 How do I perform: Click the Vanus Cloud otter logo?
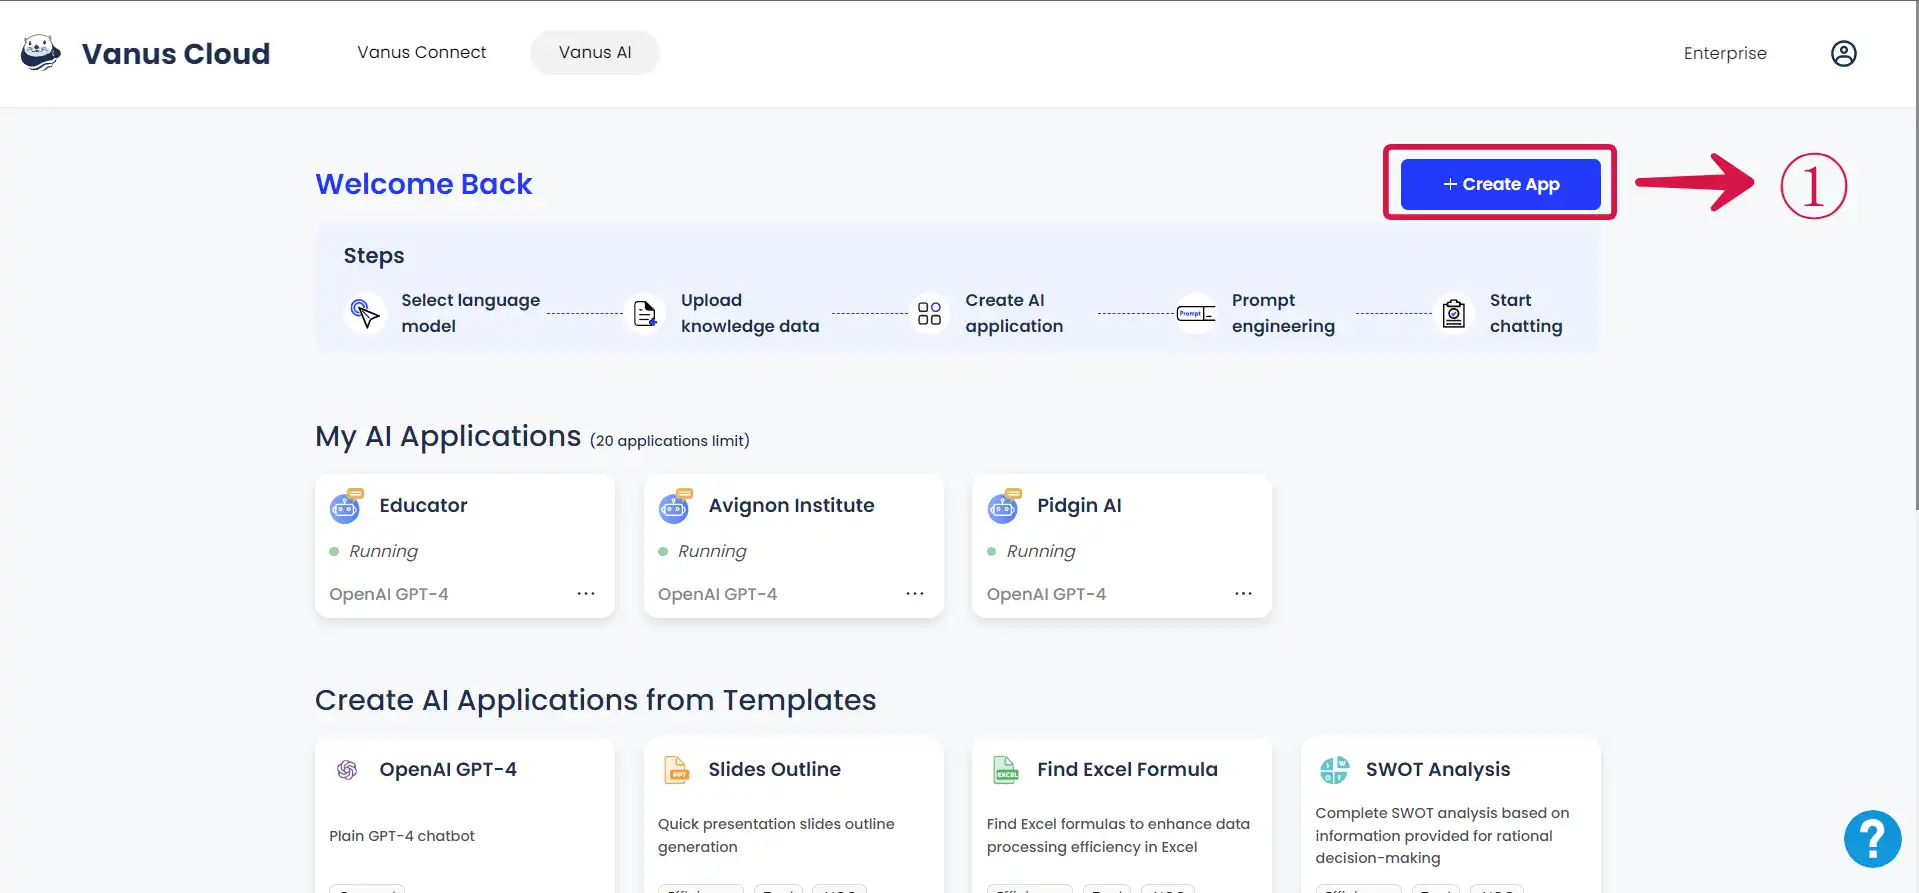point(41,52)
